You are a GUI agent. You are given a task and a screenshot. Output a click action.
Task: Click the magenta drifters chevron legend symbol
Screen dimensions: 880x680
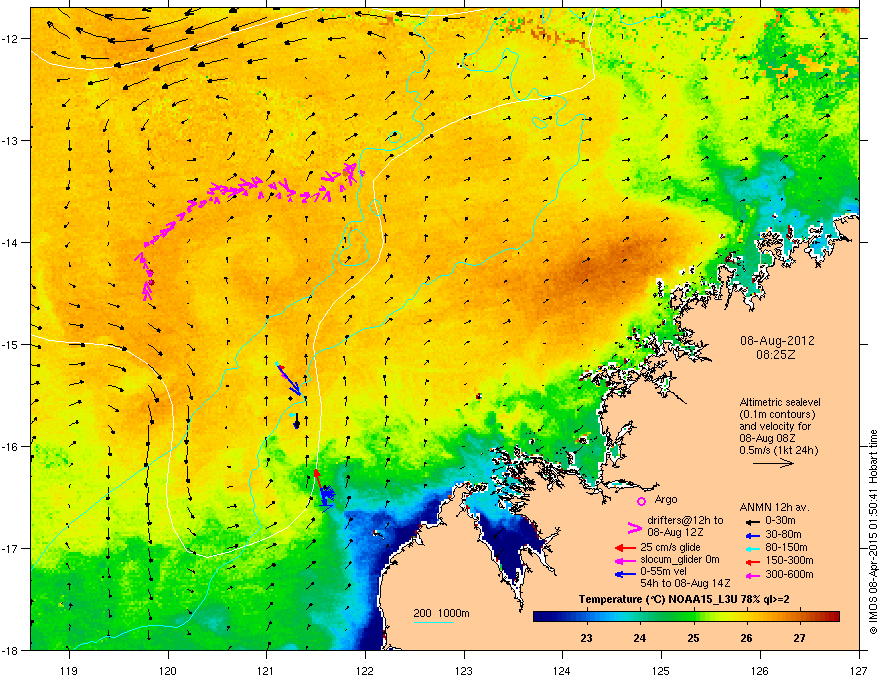click(634, 527)
